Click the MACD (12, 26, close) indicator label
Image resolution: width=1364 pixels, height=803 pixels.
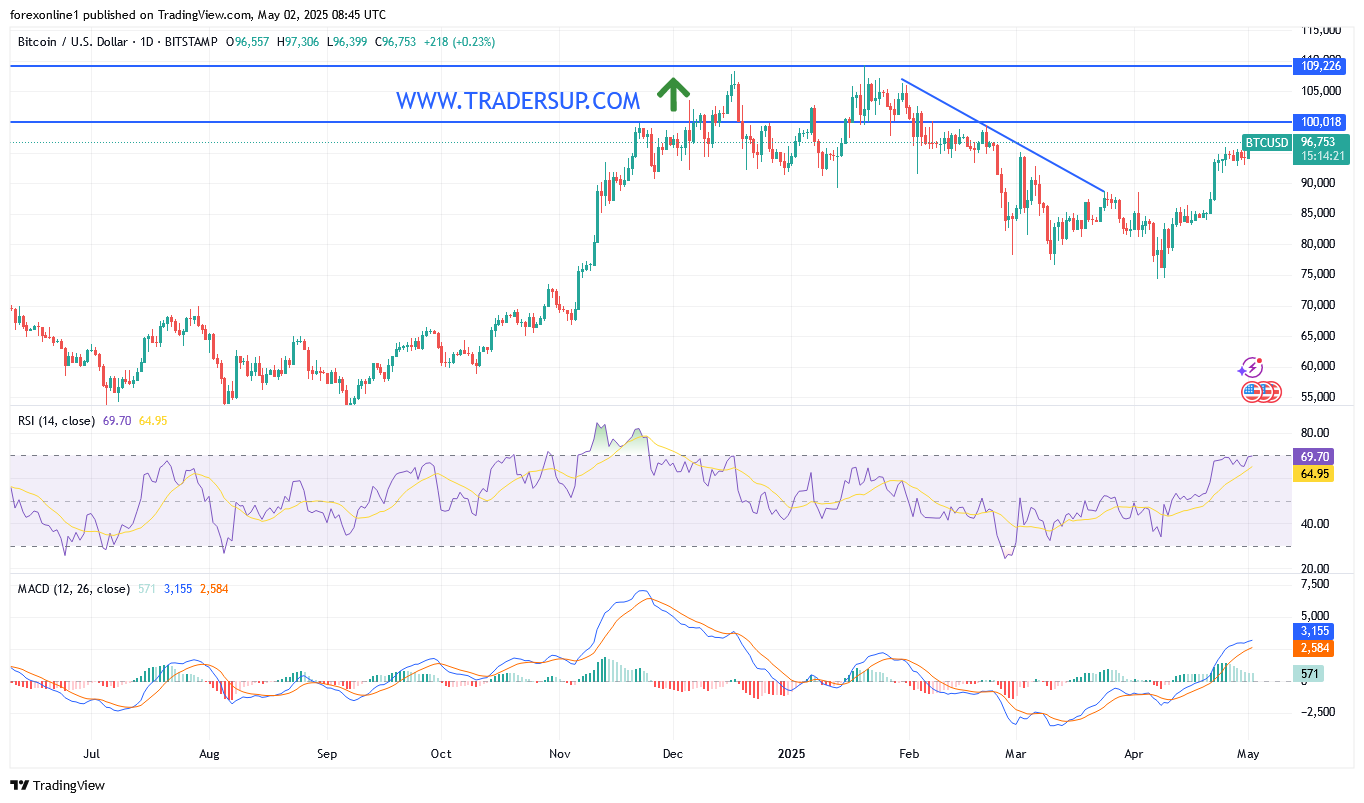click(74, 589)
